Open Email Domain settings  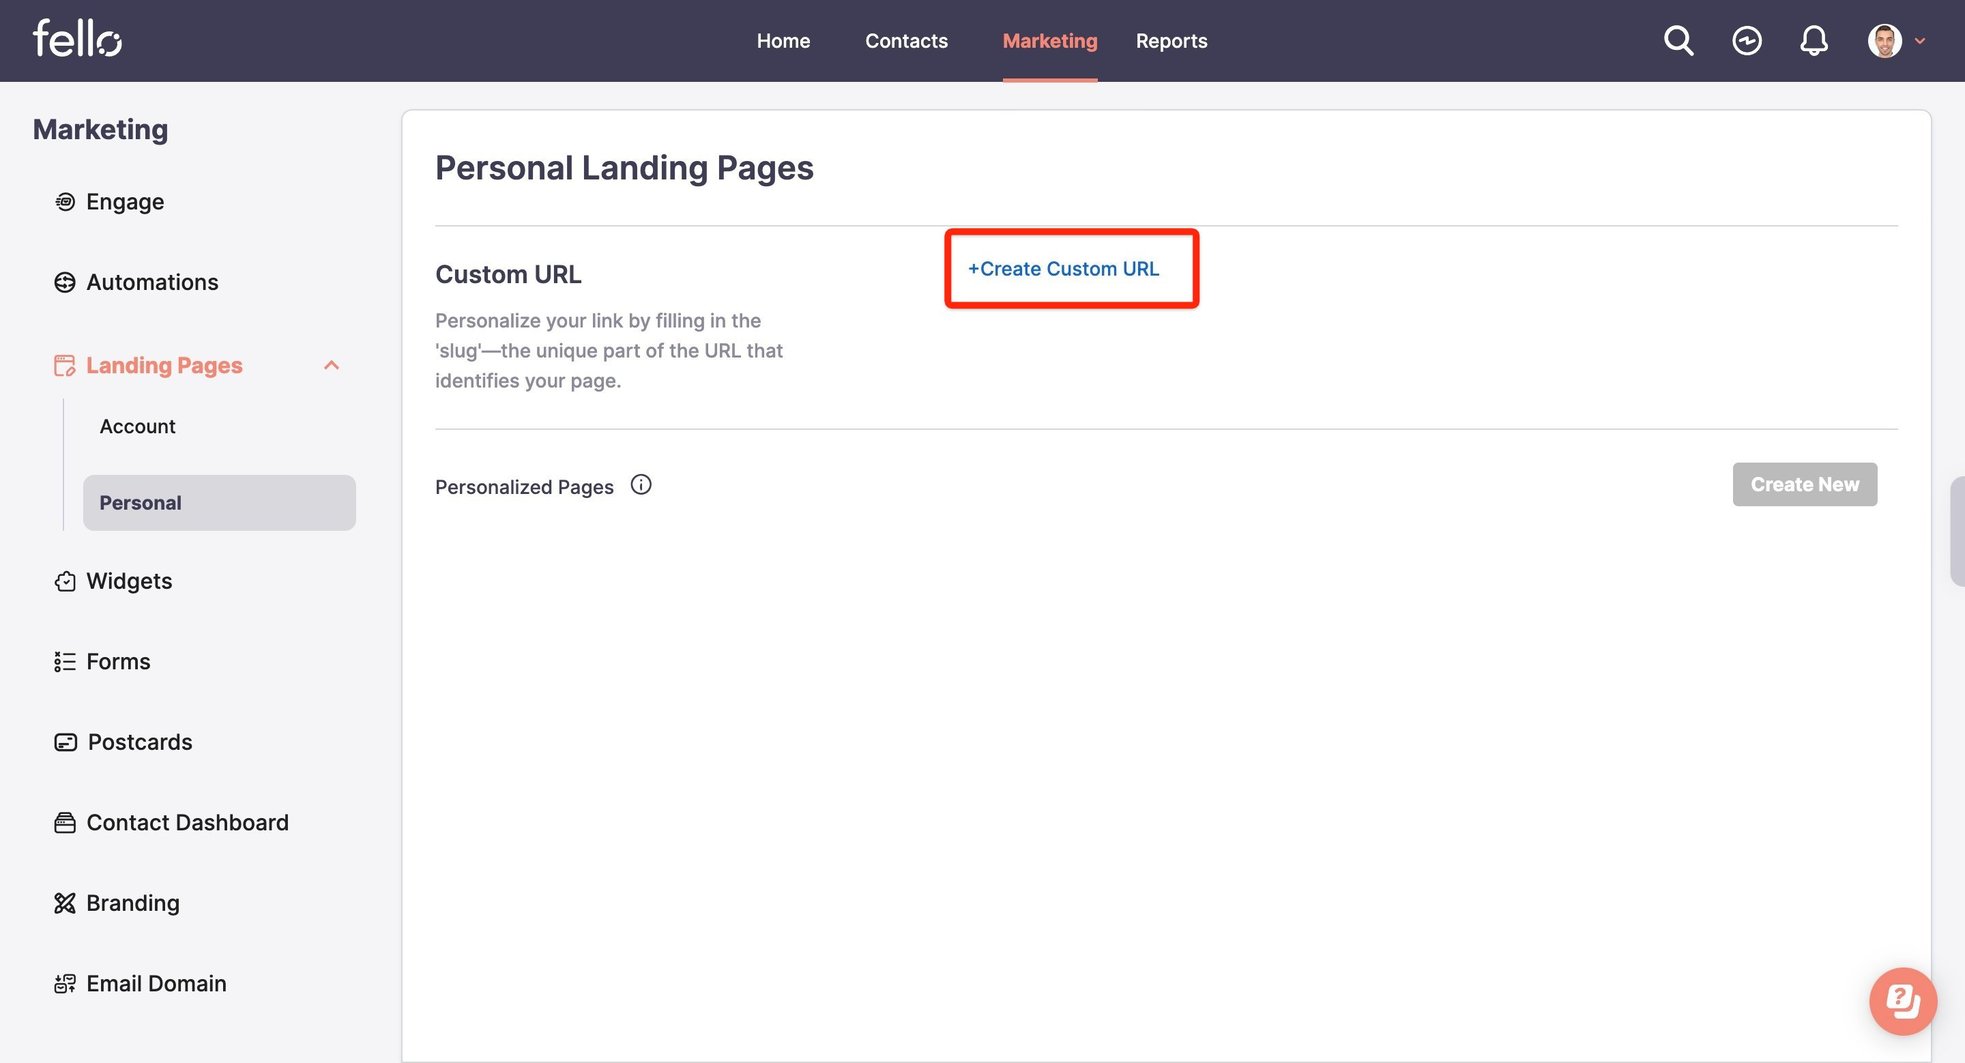point(155,983)
